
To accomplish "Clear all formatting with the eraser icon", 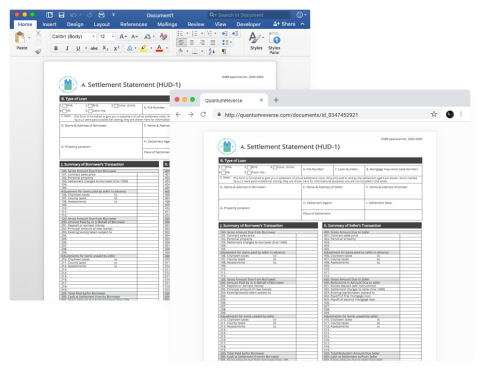I will coord(163,36).
